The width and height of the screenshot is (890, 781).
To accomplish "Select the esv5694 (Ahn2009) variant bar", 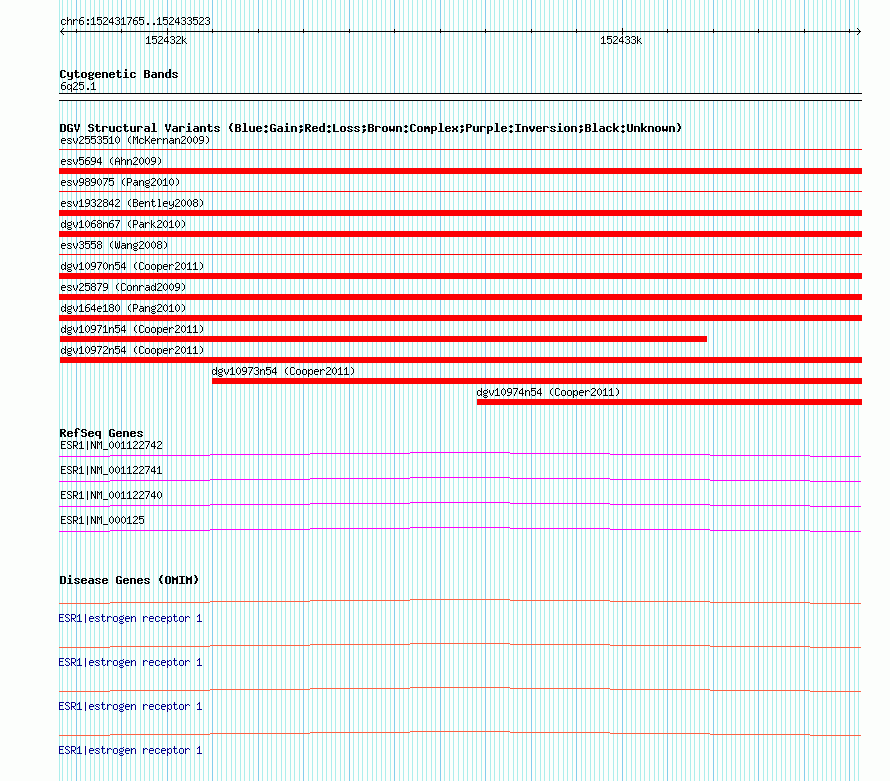I will [460, 171].
